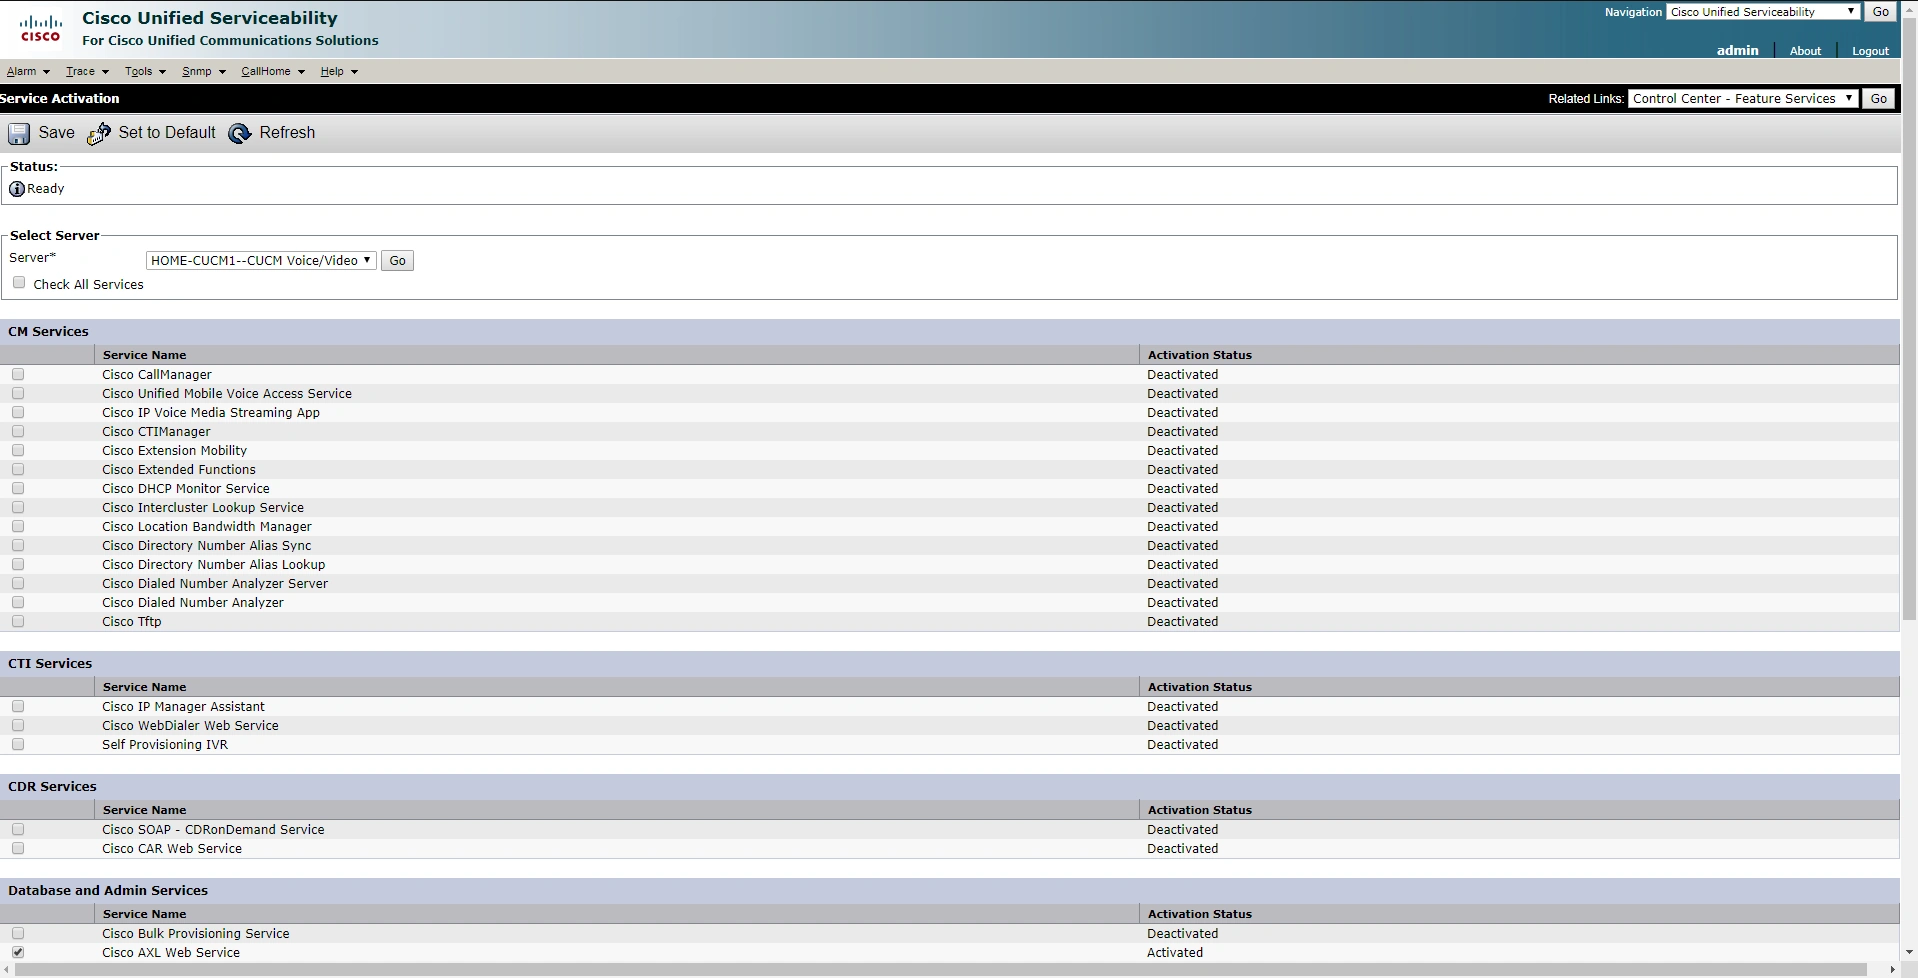The width and height of the screenshot is (1918, 978).
Task: Open the Tools menu
Action: [145, 71]
